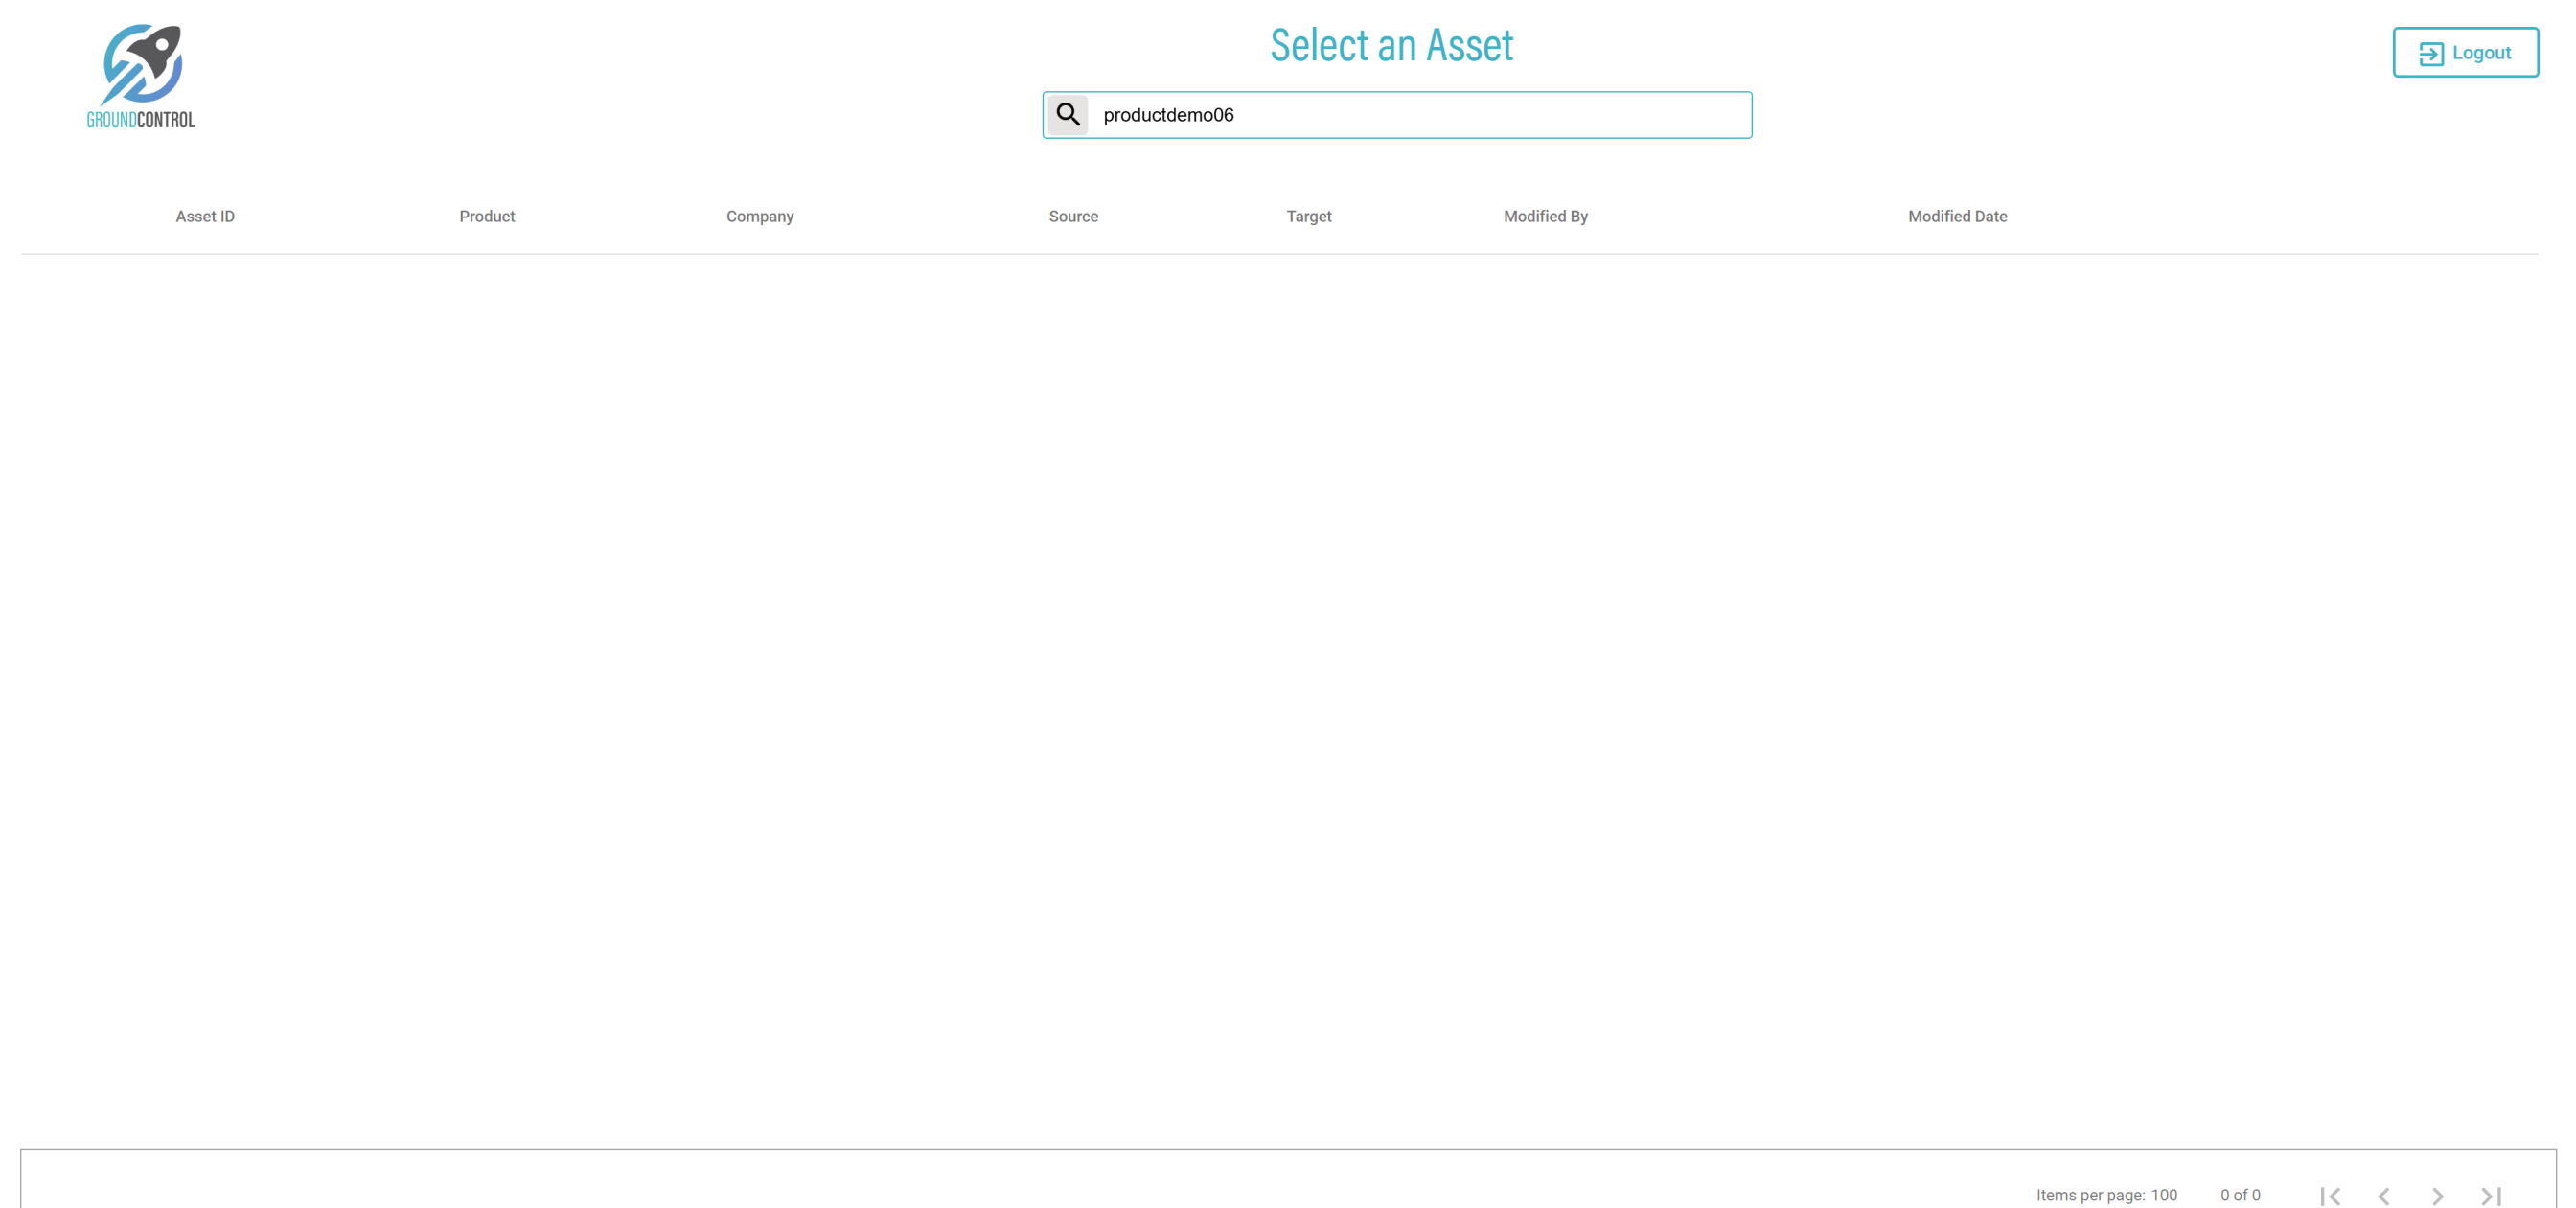Sort by the Modified By column
This screenshot has height=1208, width=2576.
click(x=1545, y=216)
